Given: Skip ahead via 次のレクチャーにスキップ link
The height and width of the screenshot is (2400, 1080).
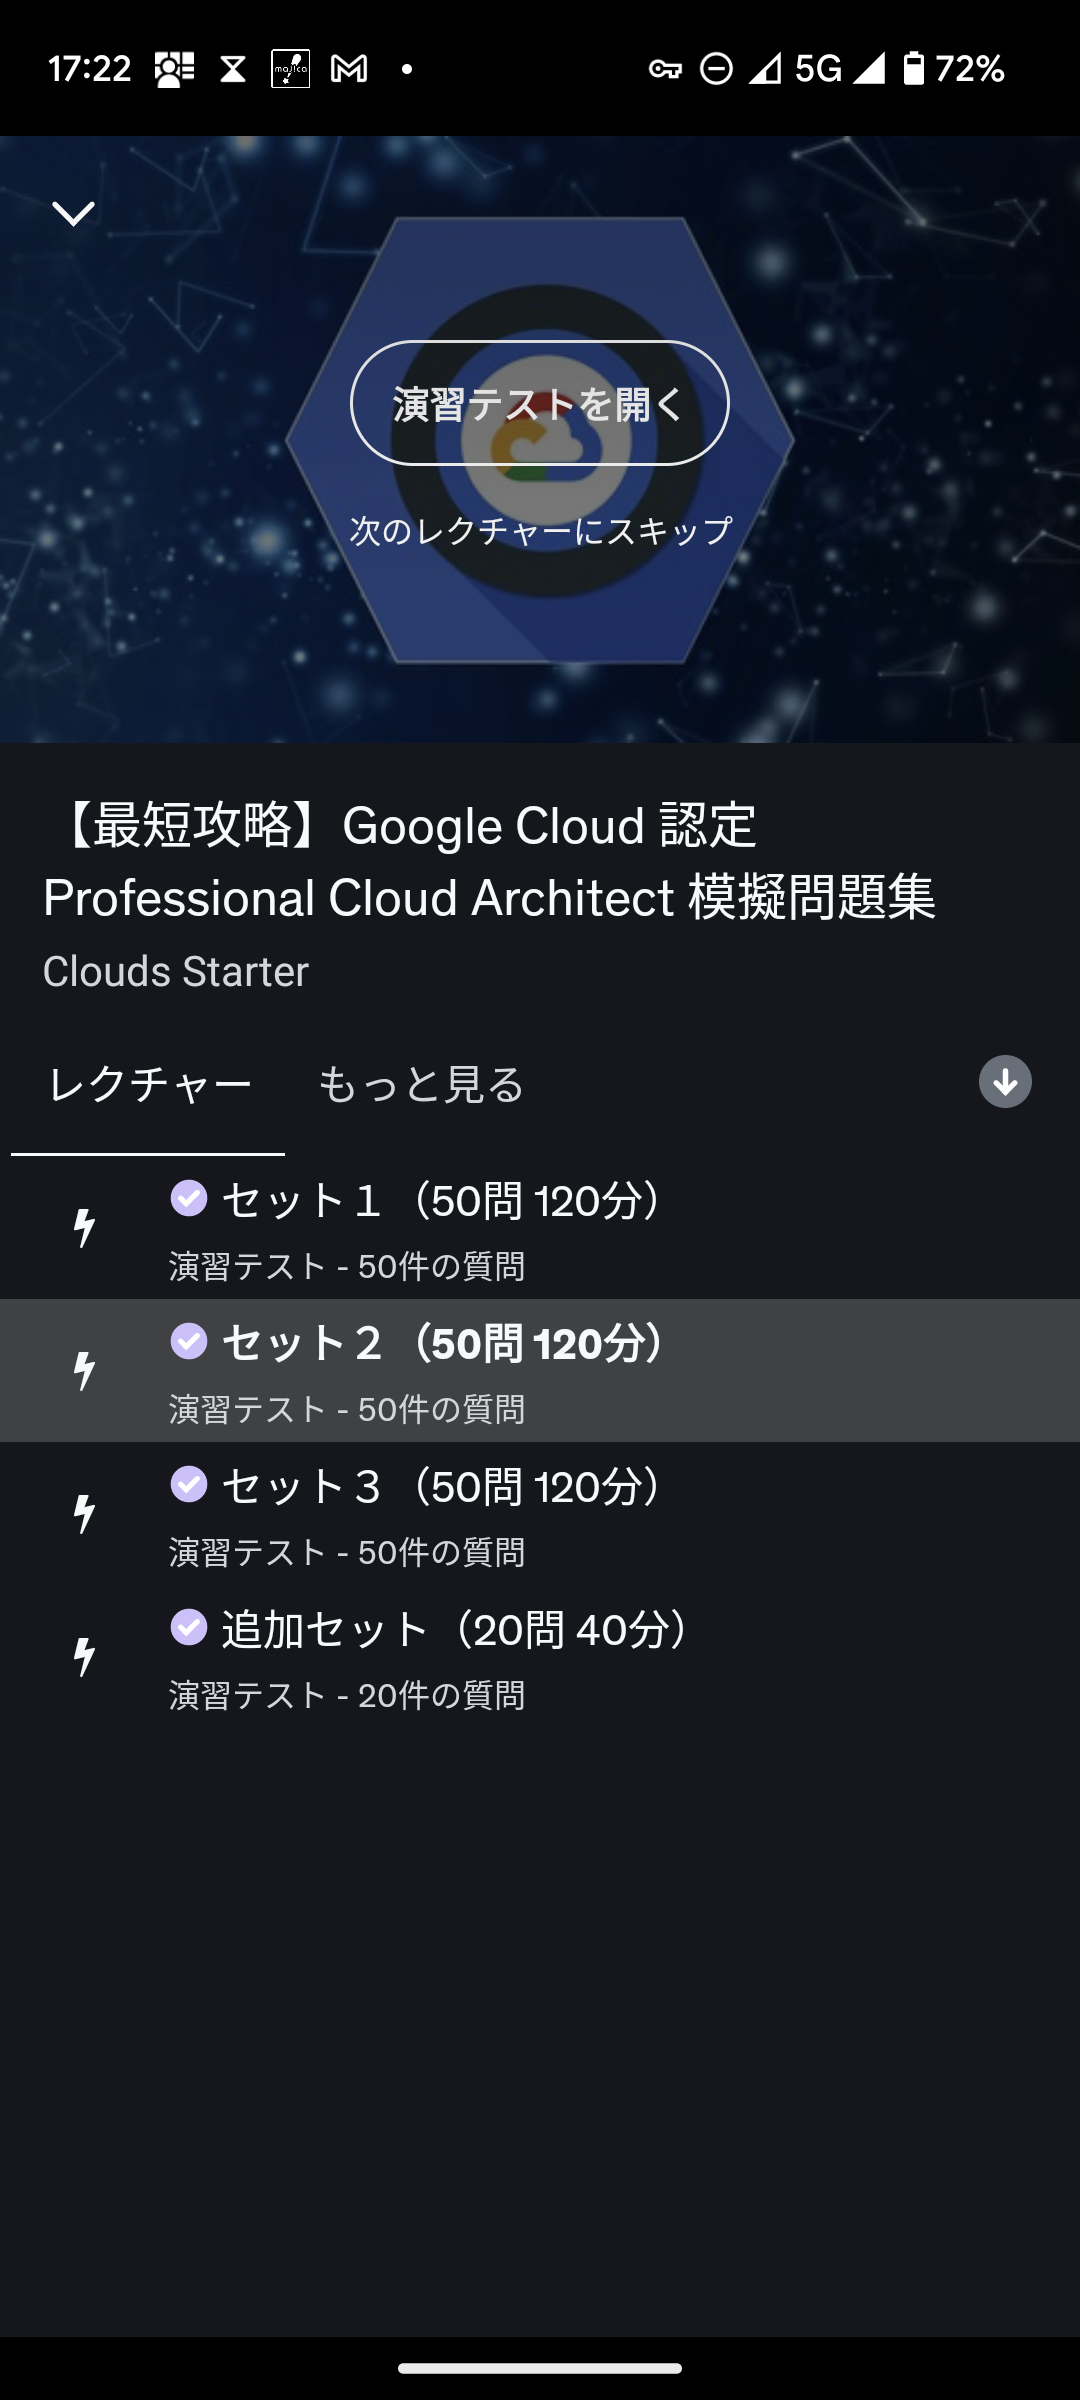Looking at the screenshot, I should (x=541, y=530).
